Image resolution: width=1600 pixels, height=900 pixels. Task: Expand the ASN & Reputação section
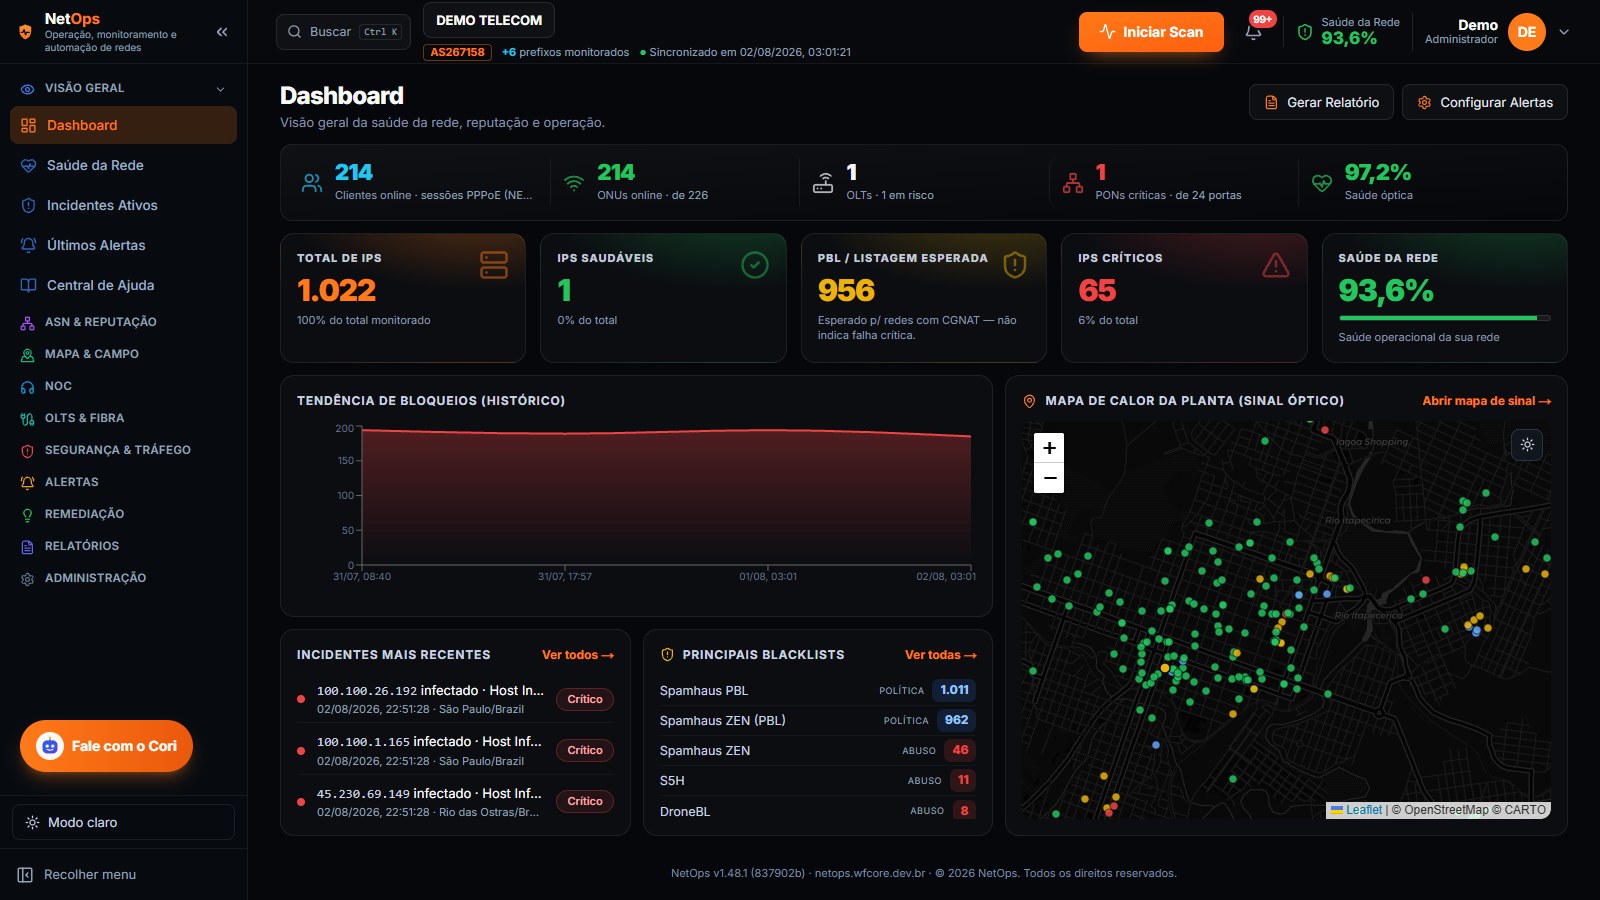point(123,322)
